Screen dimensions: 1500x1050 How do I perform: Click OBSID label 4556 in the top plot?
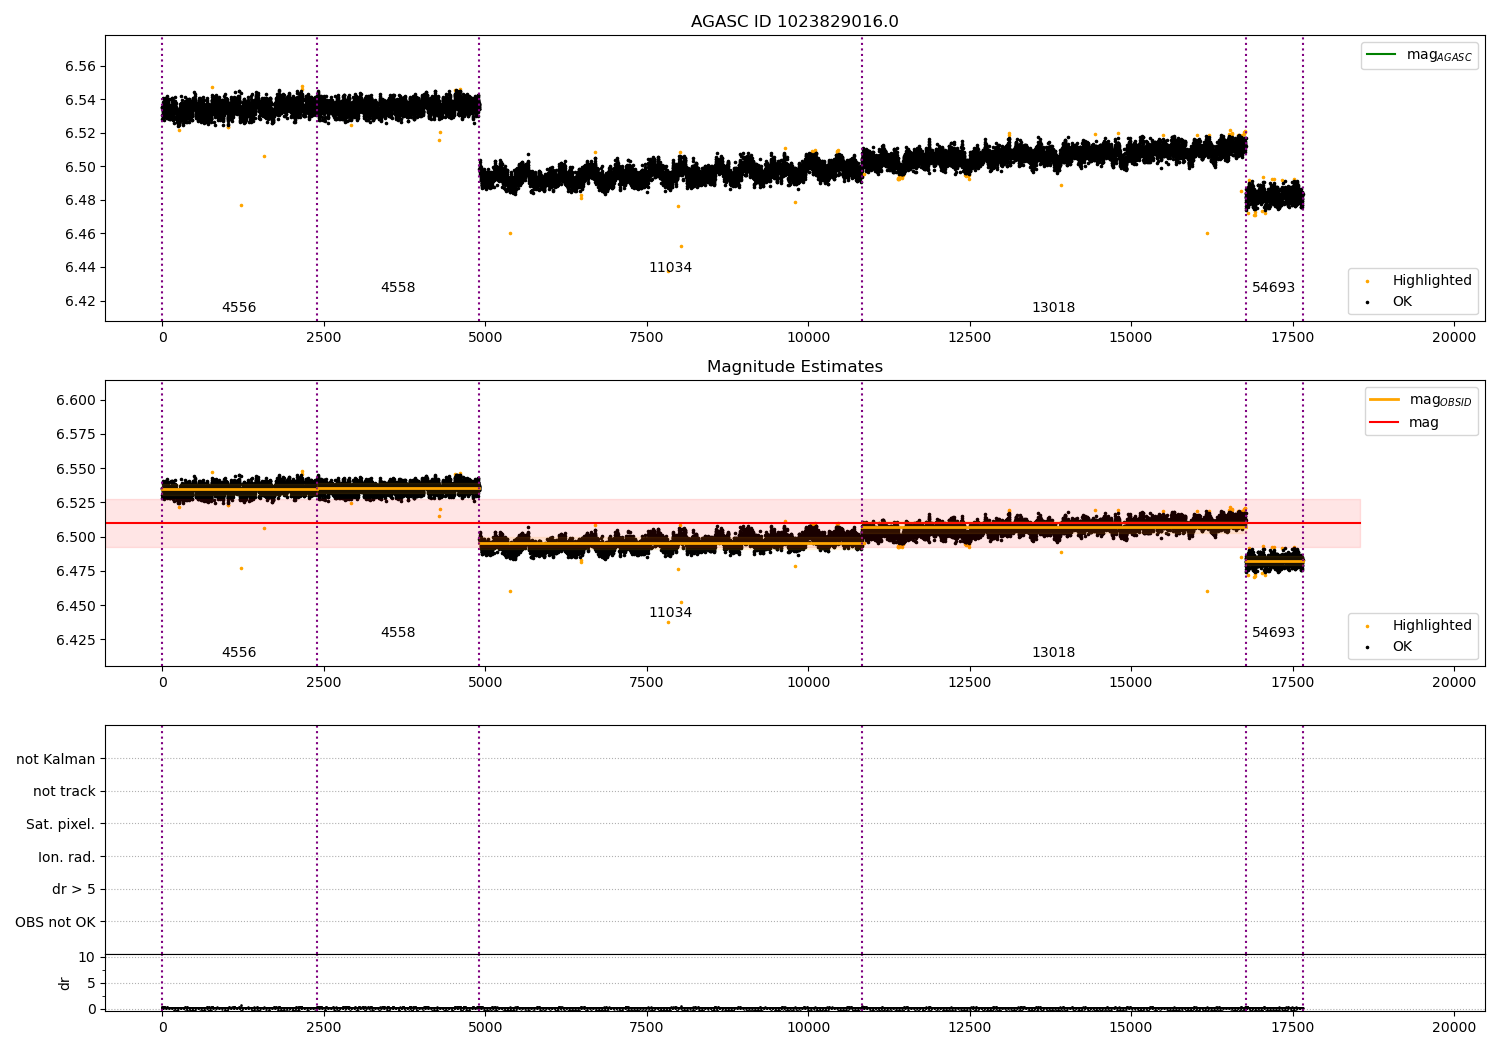click(x=239, y=308)
